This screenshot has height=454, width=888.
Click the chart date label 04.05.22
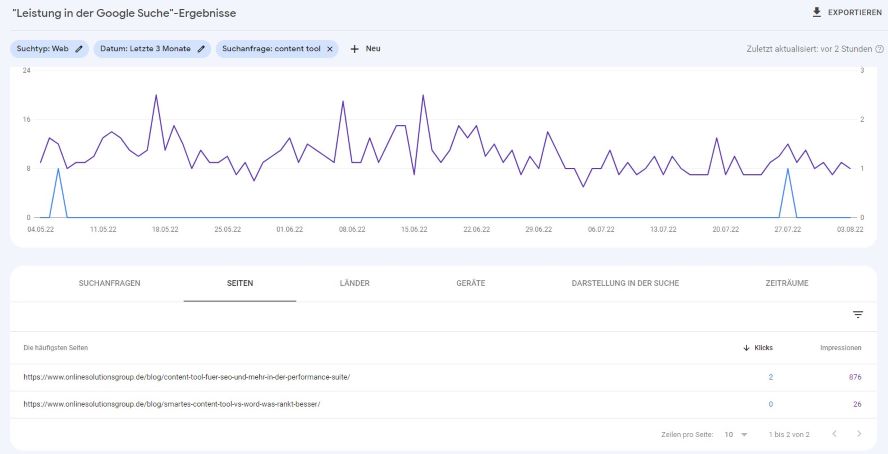coord(40,229)
